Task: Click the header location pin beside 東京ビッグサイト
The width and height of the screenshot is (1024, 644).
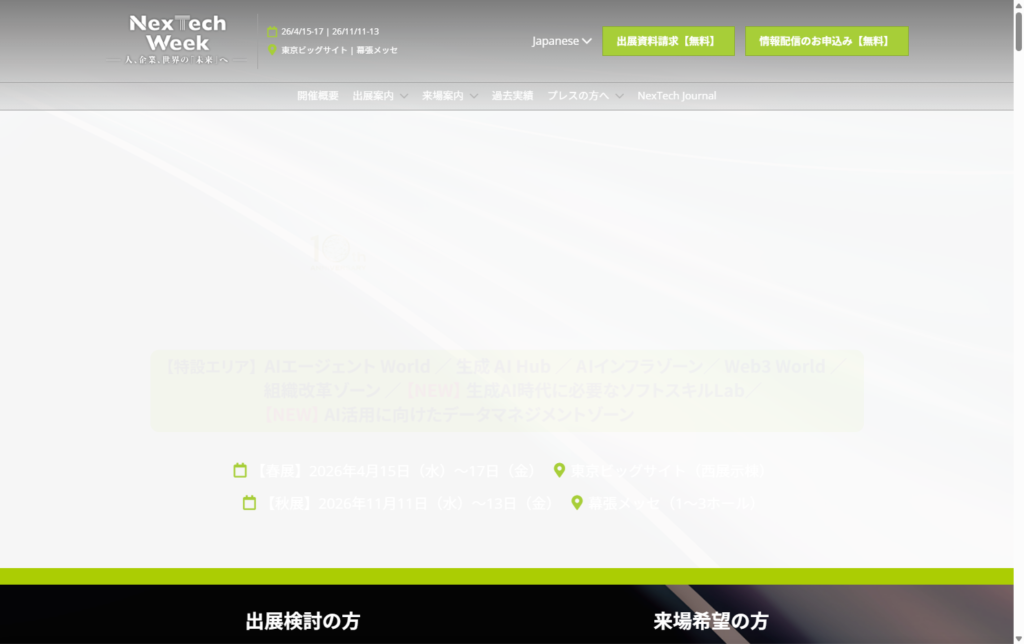Action: click(x=272, y=50)
